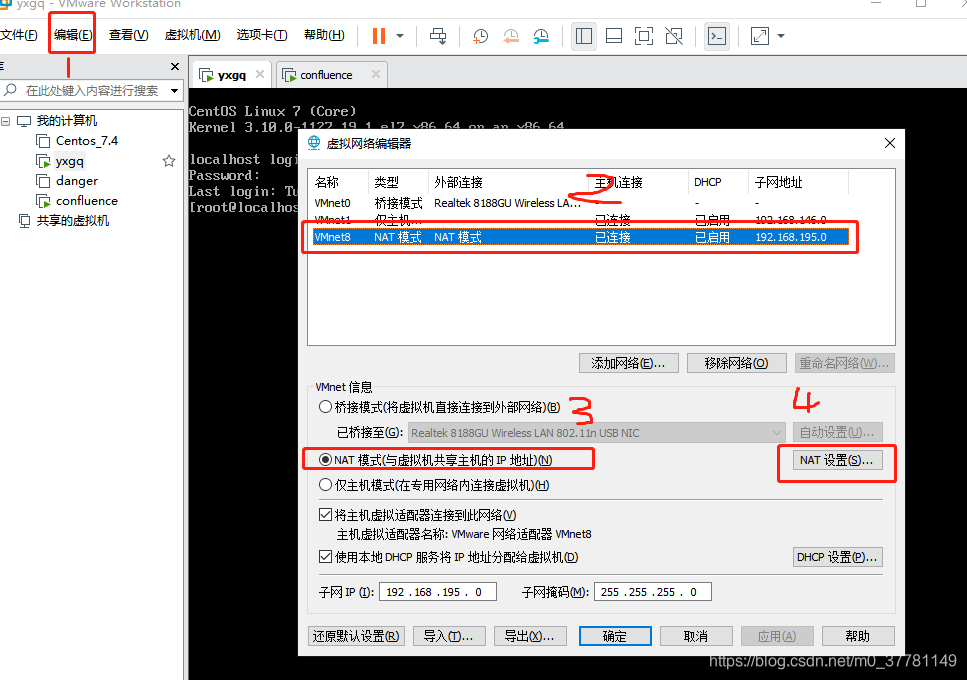Open the snapshot manager icon
Image resolution: width=967 pixels, height=680 pixels.
tap(541, 36)
